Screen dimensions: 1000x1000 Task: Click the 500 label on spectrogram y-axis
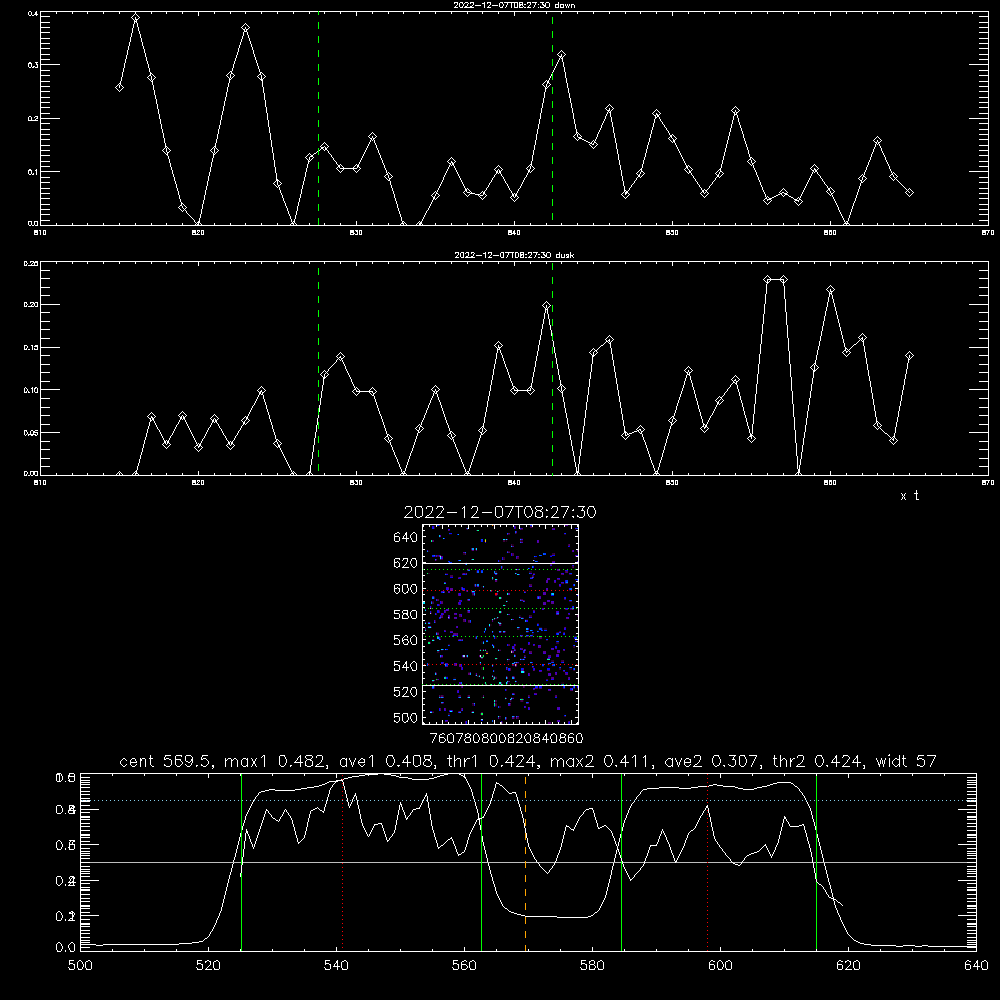[x=406, y=717]
